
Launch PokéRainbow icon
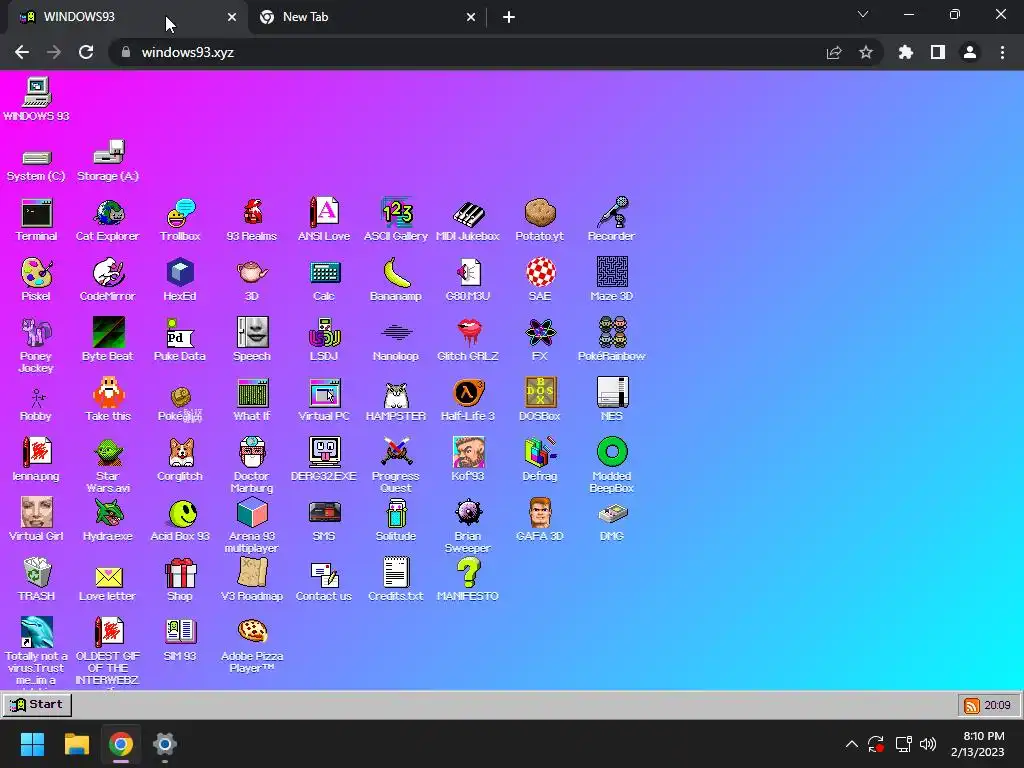[612, 340]
